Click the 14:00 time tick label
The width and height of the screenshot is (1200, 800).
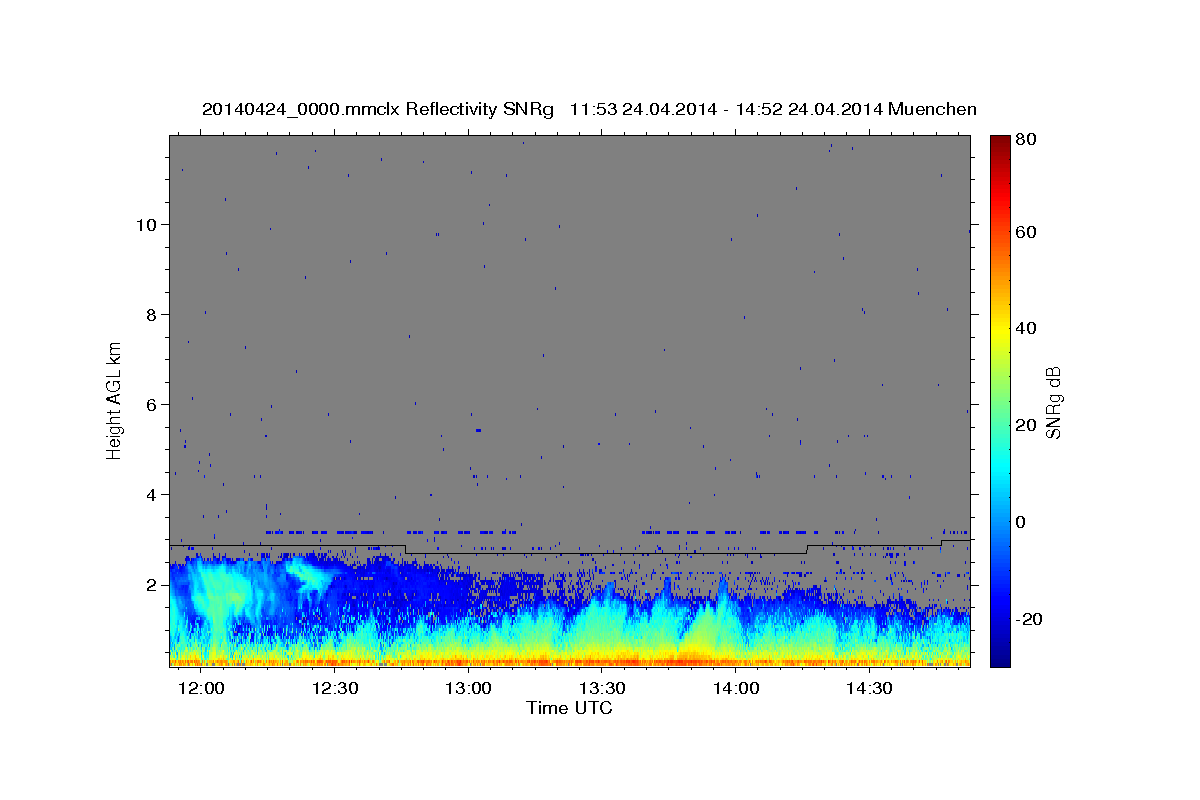tap(737, 689)
